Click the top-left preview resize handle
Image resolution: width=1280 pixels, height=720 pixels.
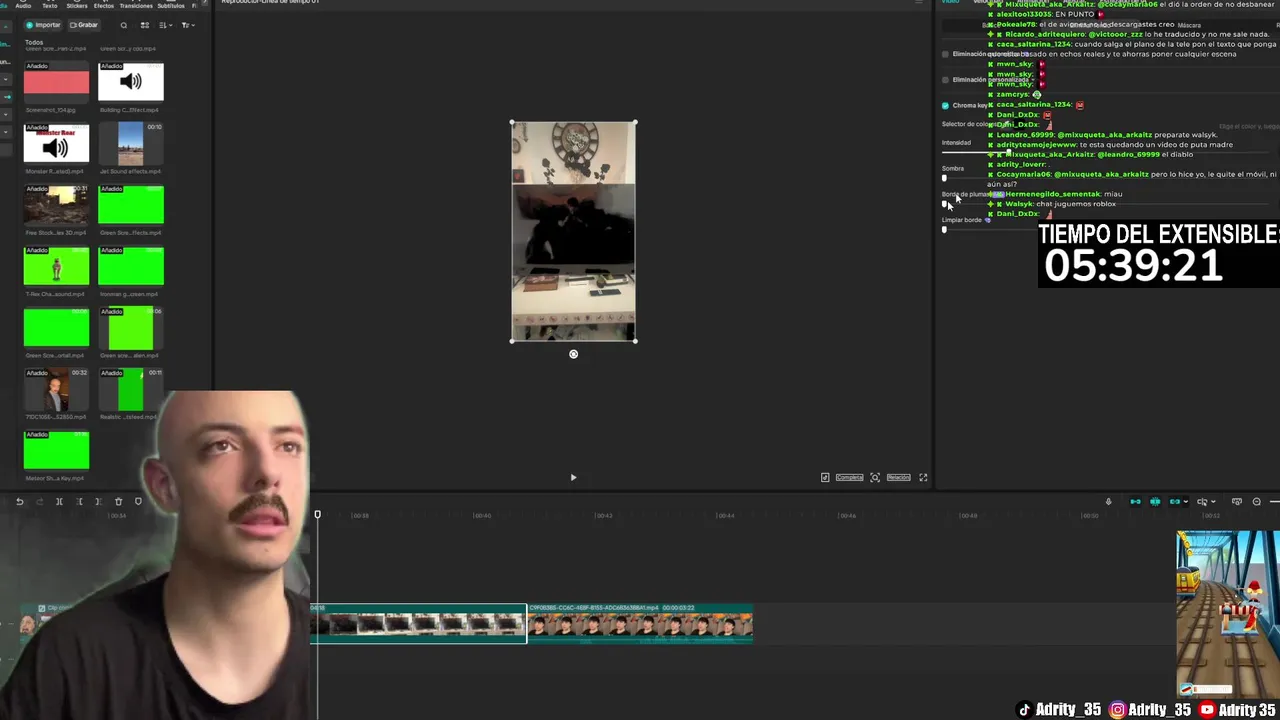coord(512,123)
